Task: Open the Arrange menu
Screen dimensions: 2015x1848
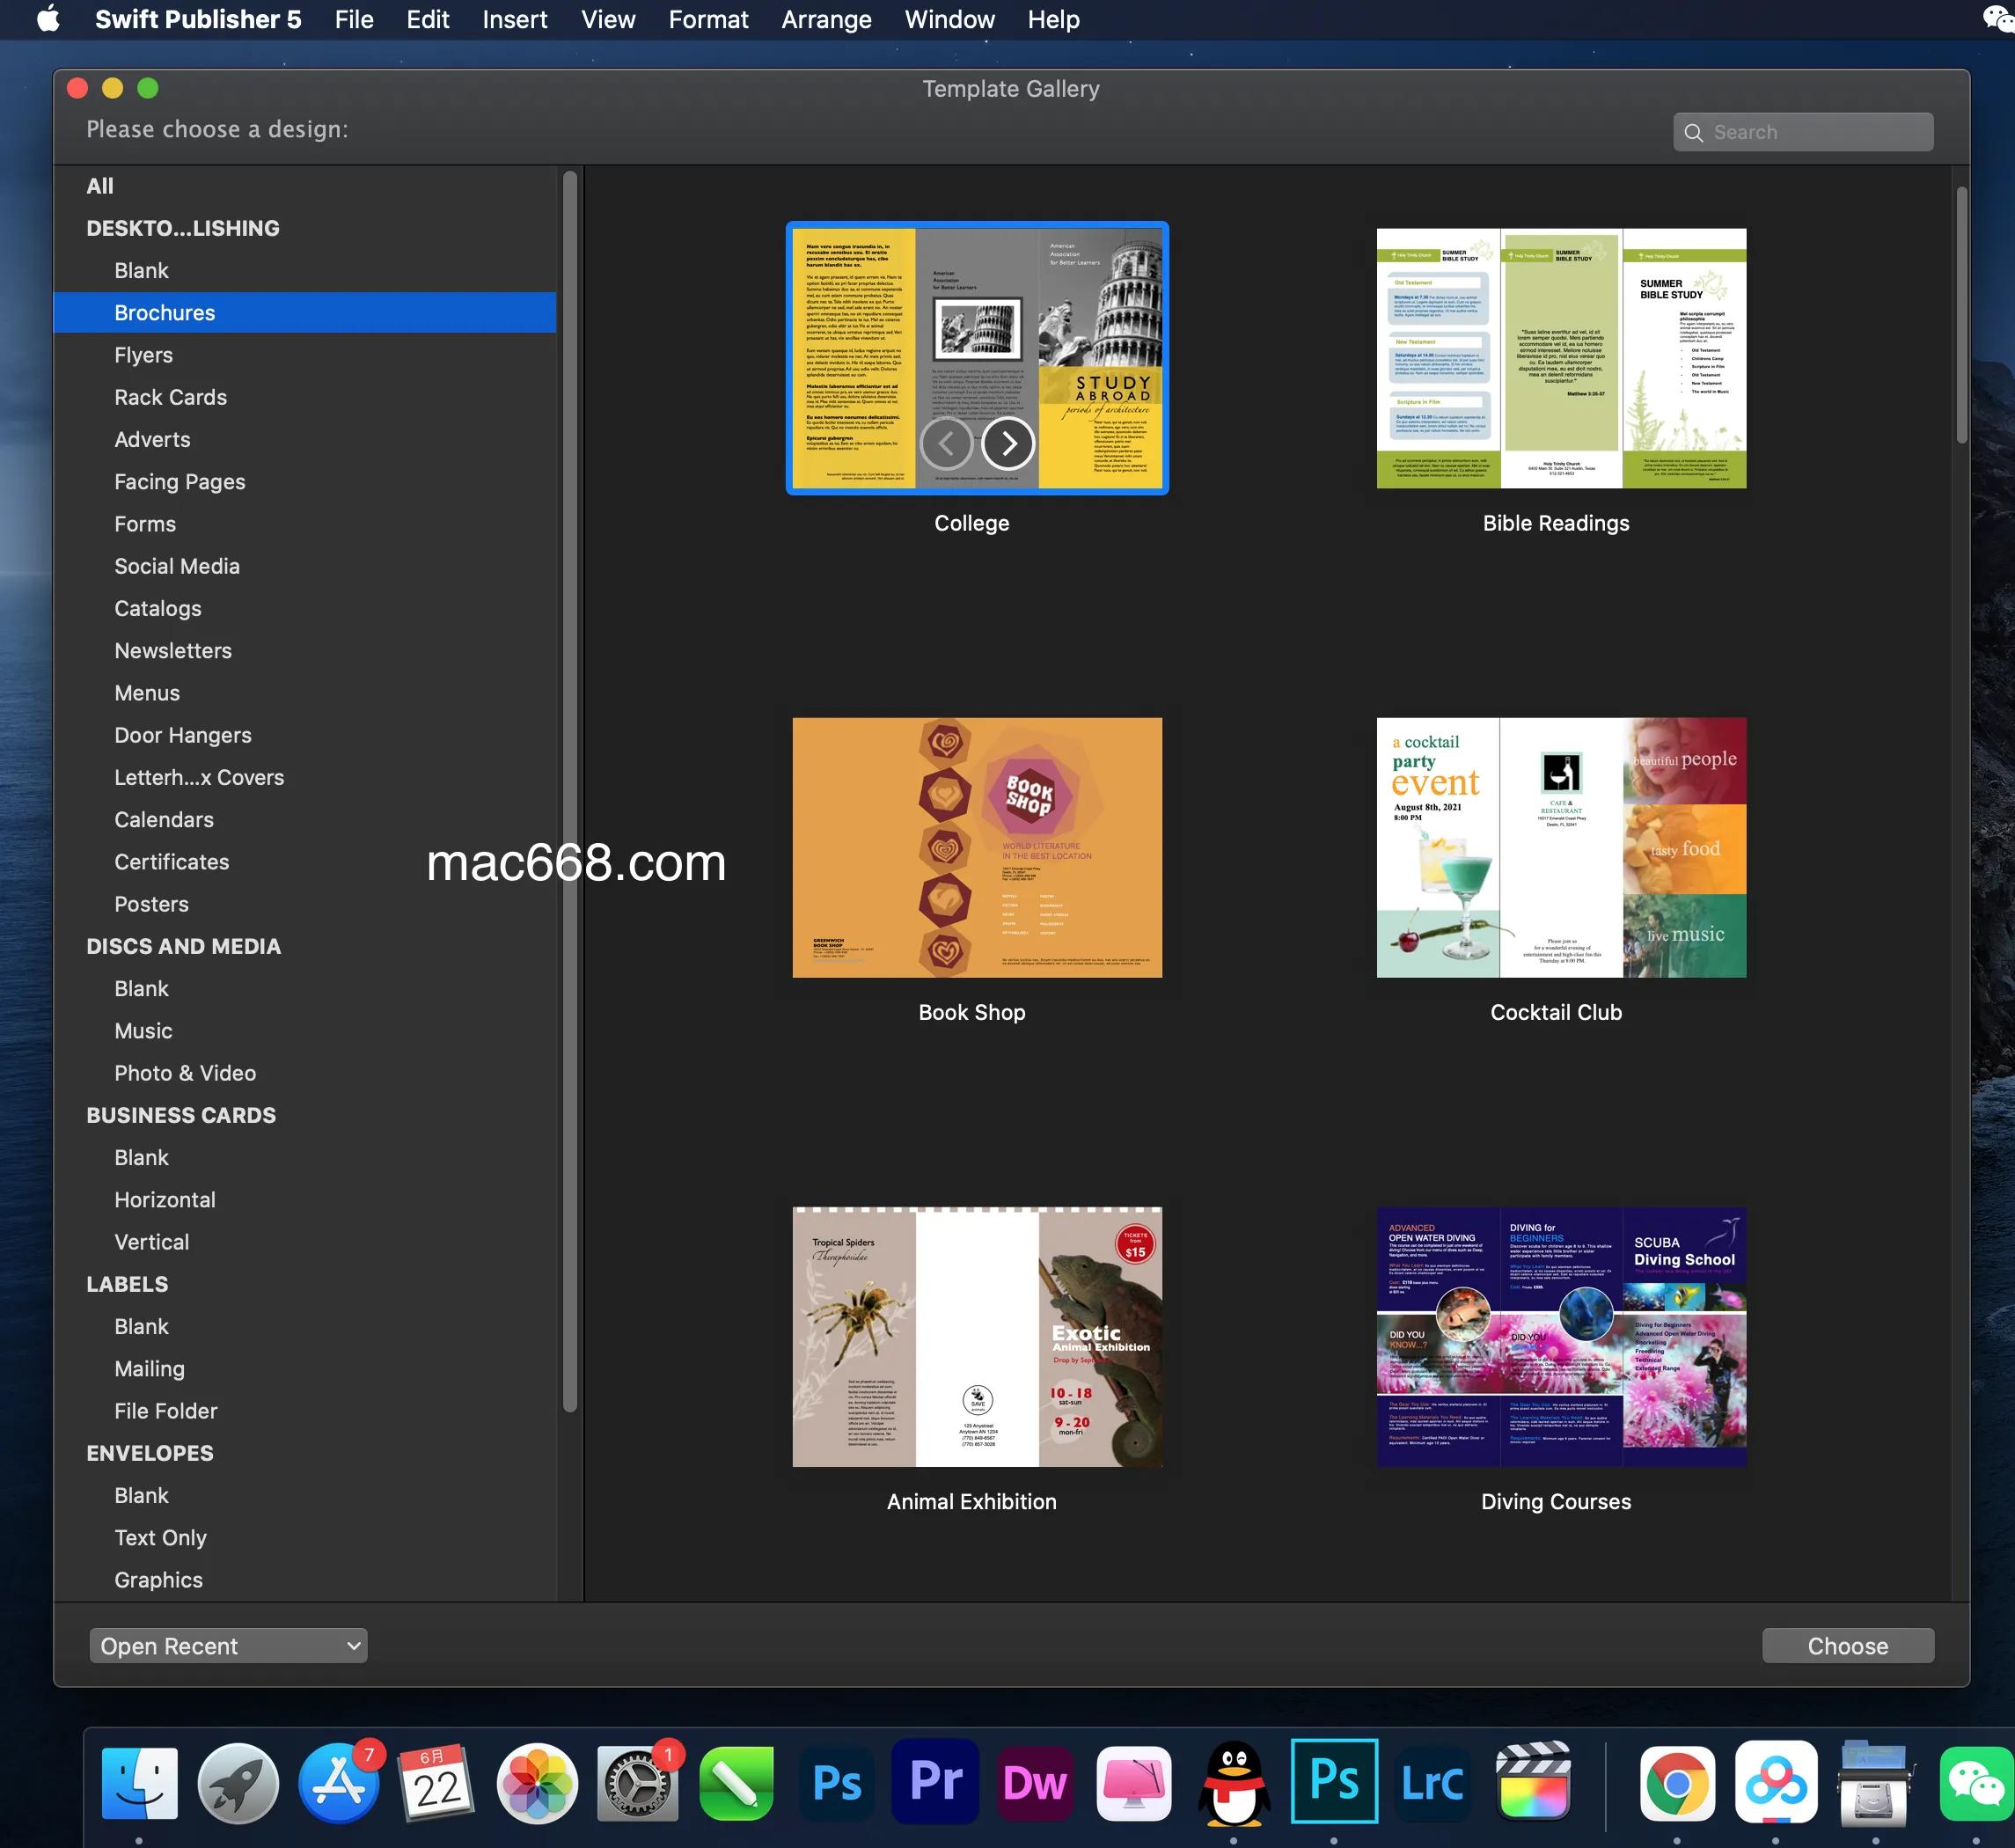Action: [825, 19]
